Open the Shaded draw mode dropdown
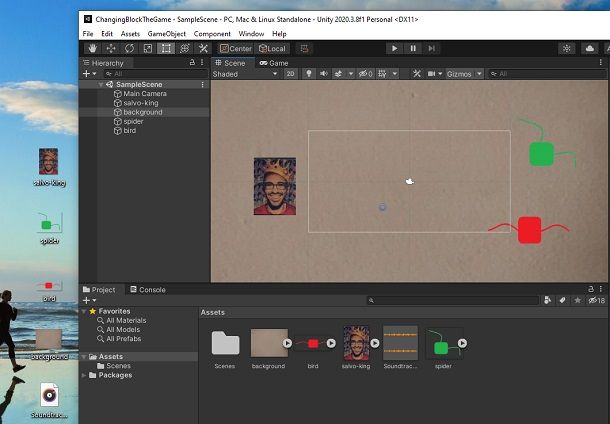610x424 pixels. (x=245, y=74)
